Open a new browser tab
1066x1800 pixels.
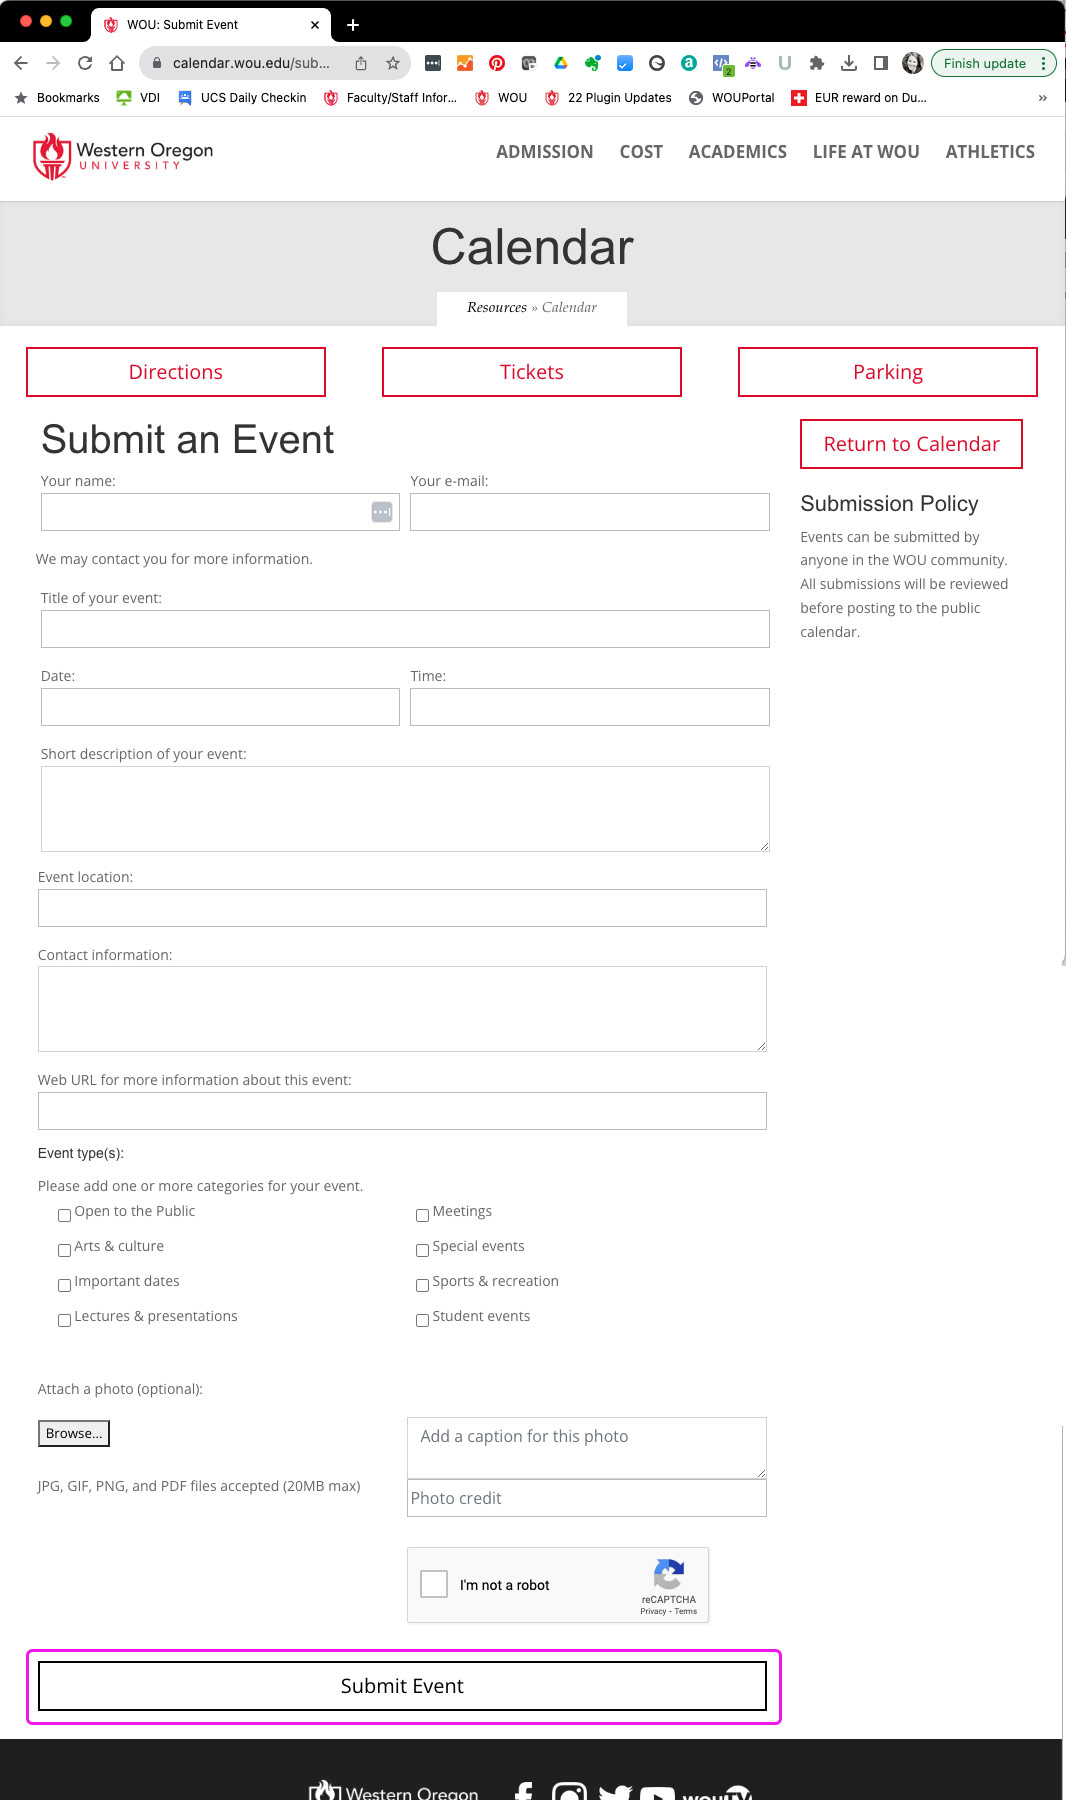pyautogui.click(x=353, y=25)
